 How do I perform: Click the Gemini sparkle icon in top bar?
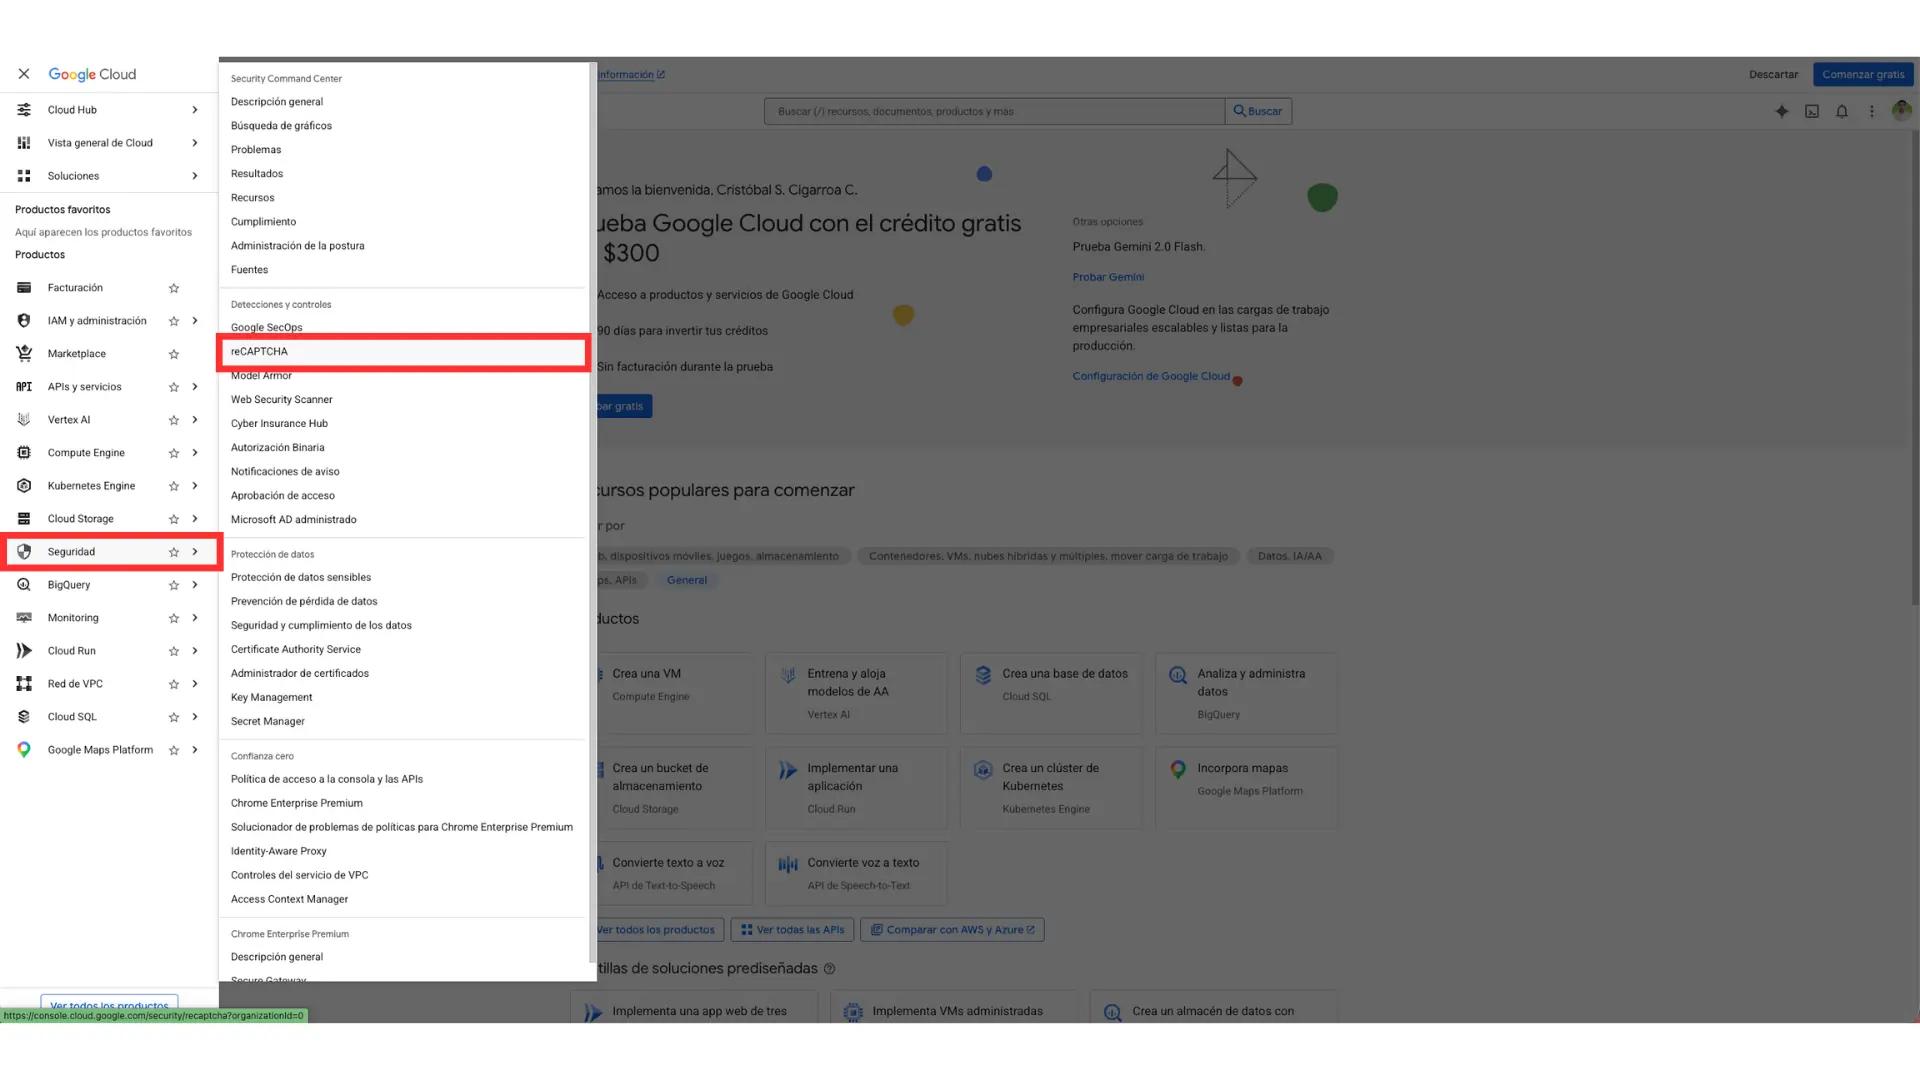[x=1781, y=111]
